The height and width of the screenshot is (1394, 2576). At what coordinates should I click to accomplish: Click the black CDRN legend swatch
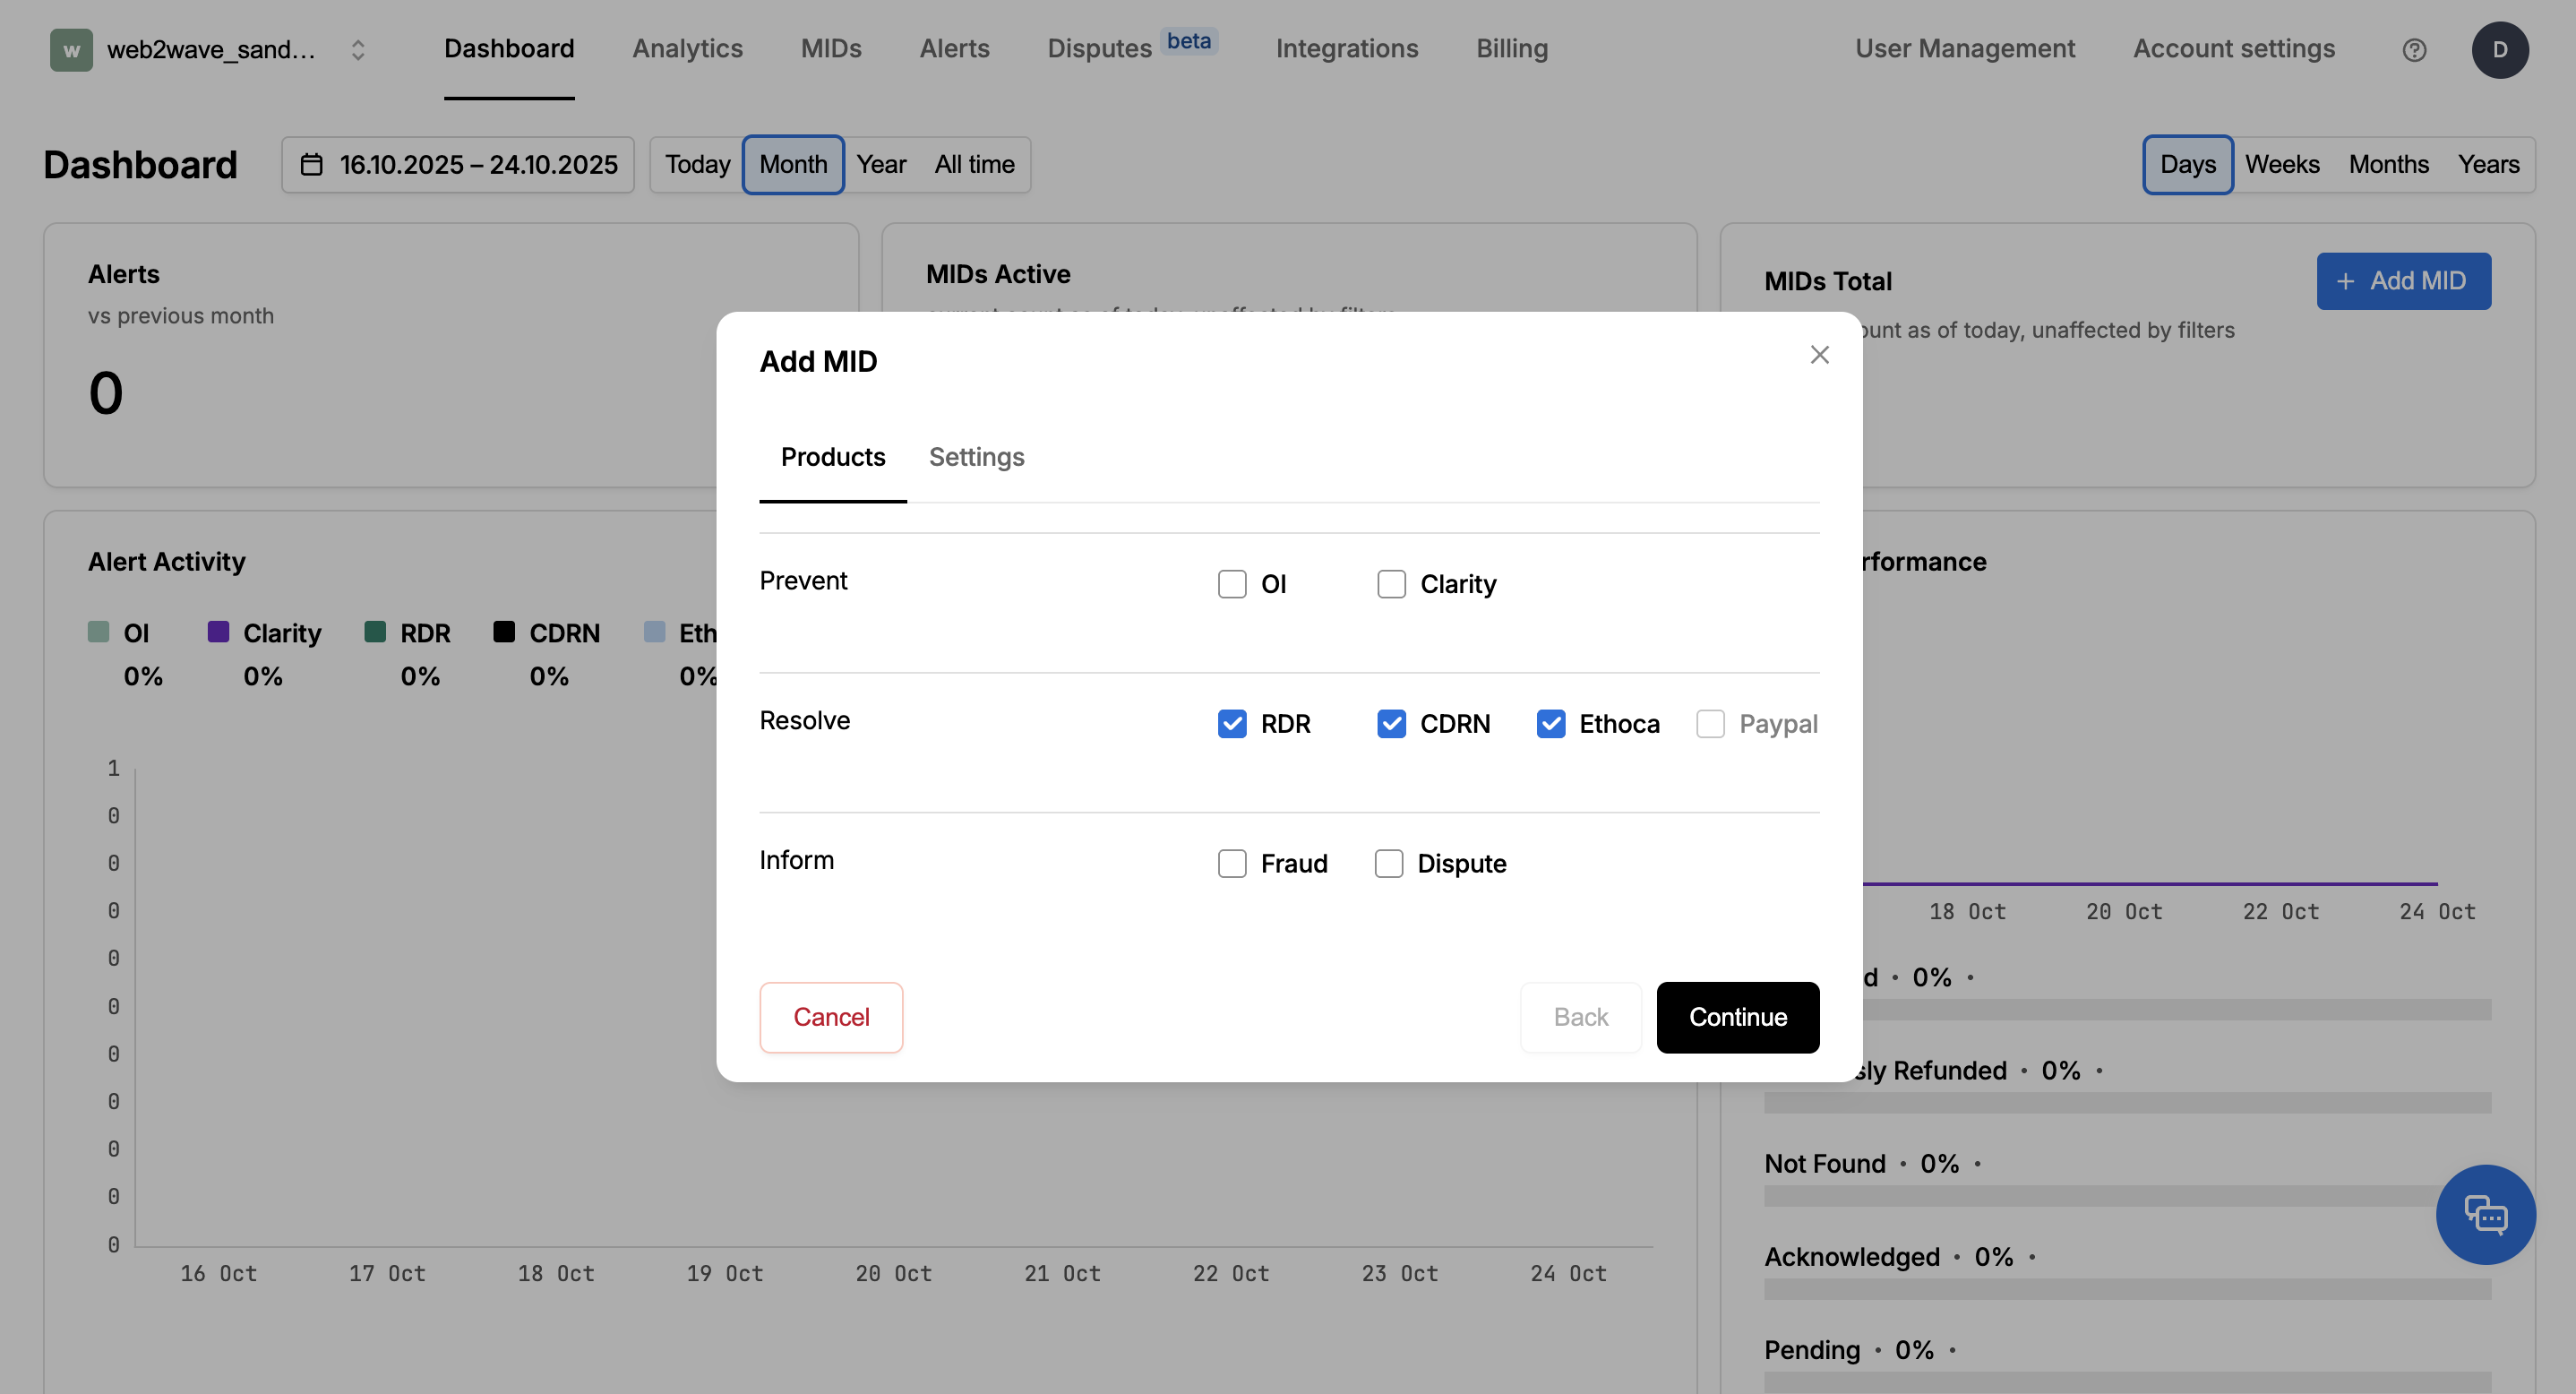pyautogui.click(x=504, y=631)
